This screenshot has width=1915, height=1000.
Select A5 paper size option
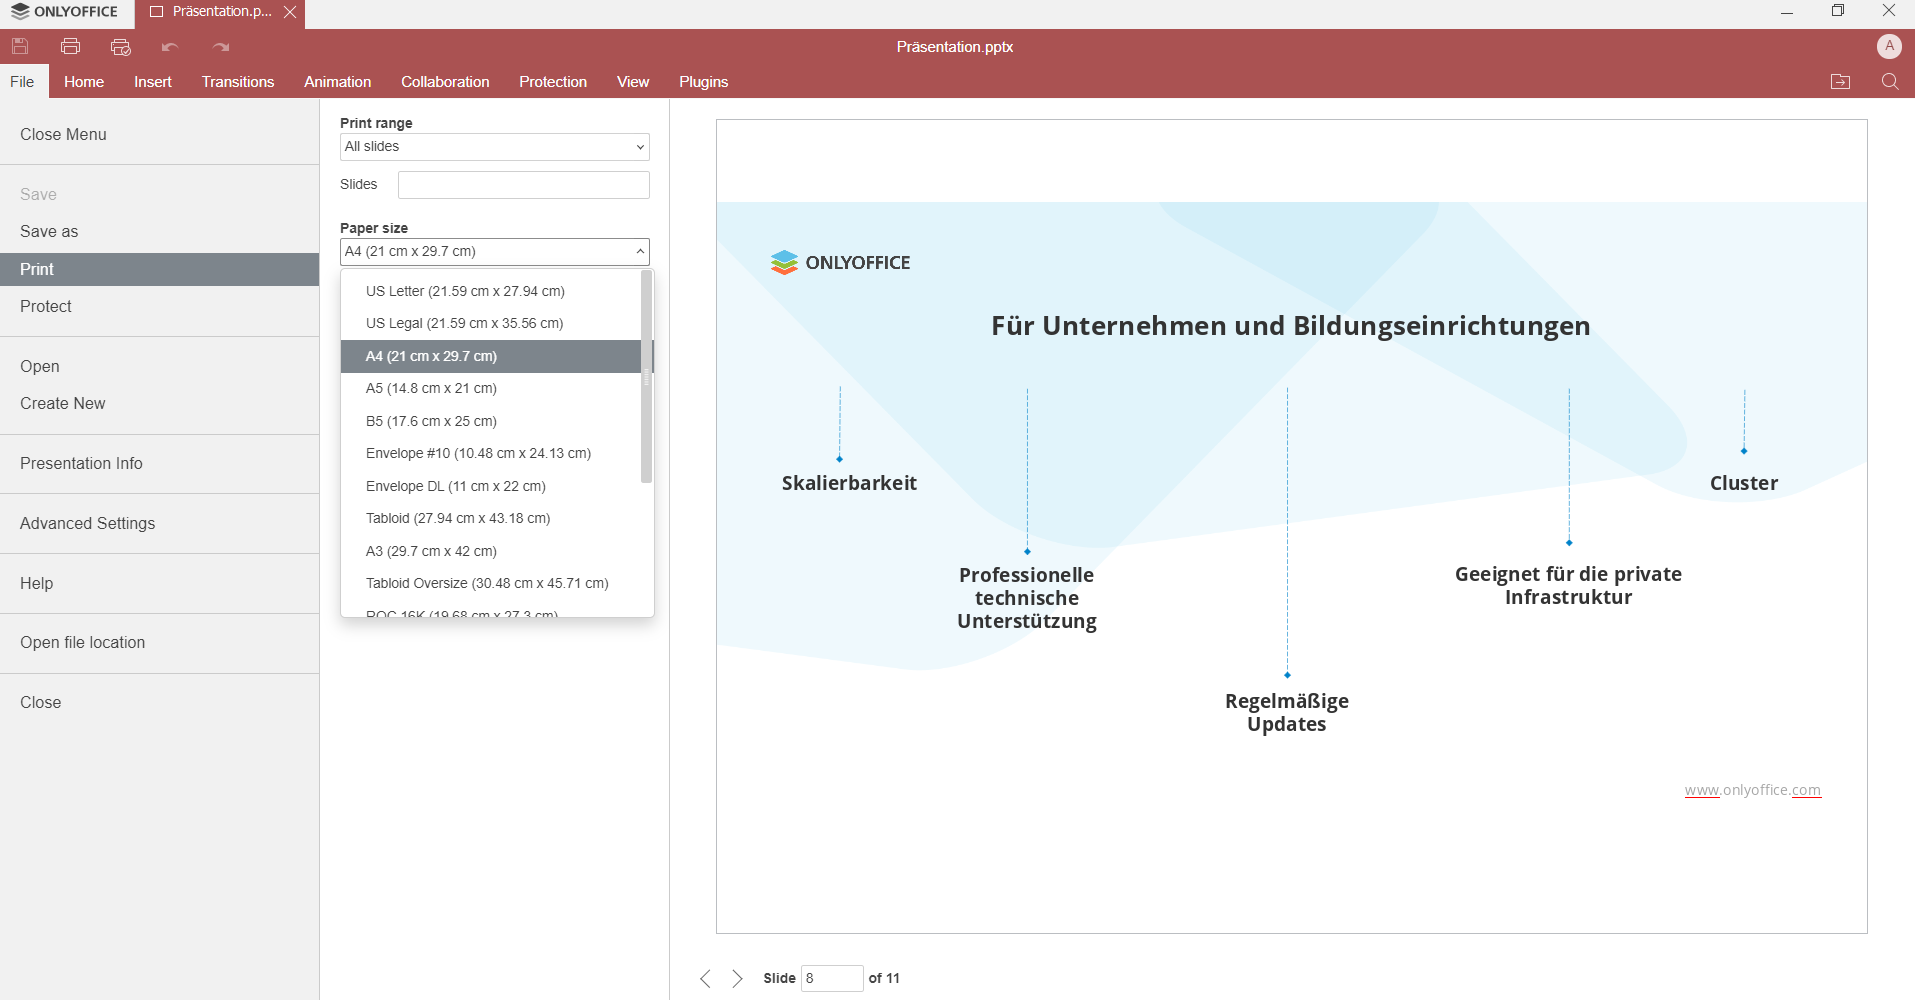[x=431, y=388]
